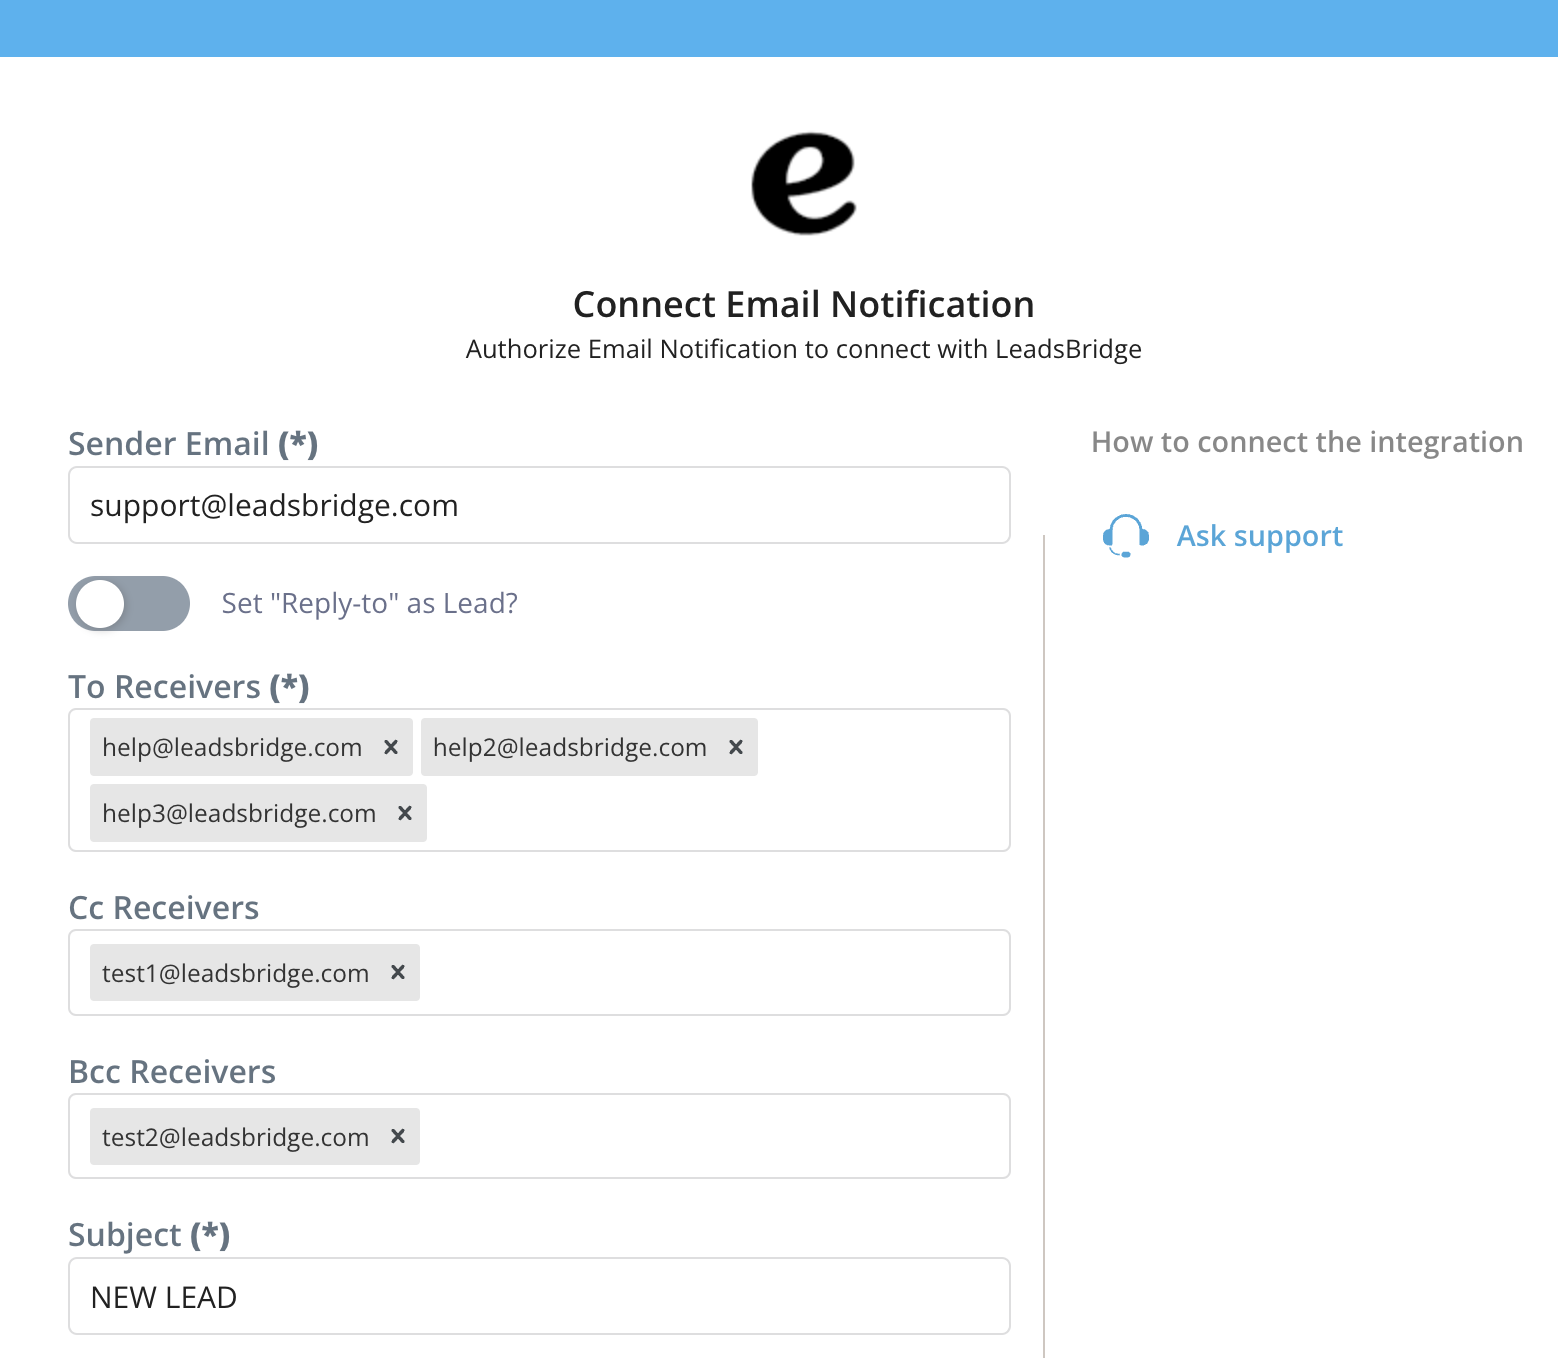Click the Ask support headset icon
The image size is (1558, 1358).
pyautogui.click(x=1126, y=536)
